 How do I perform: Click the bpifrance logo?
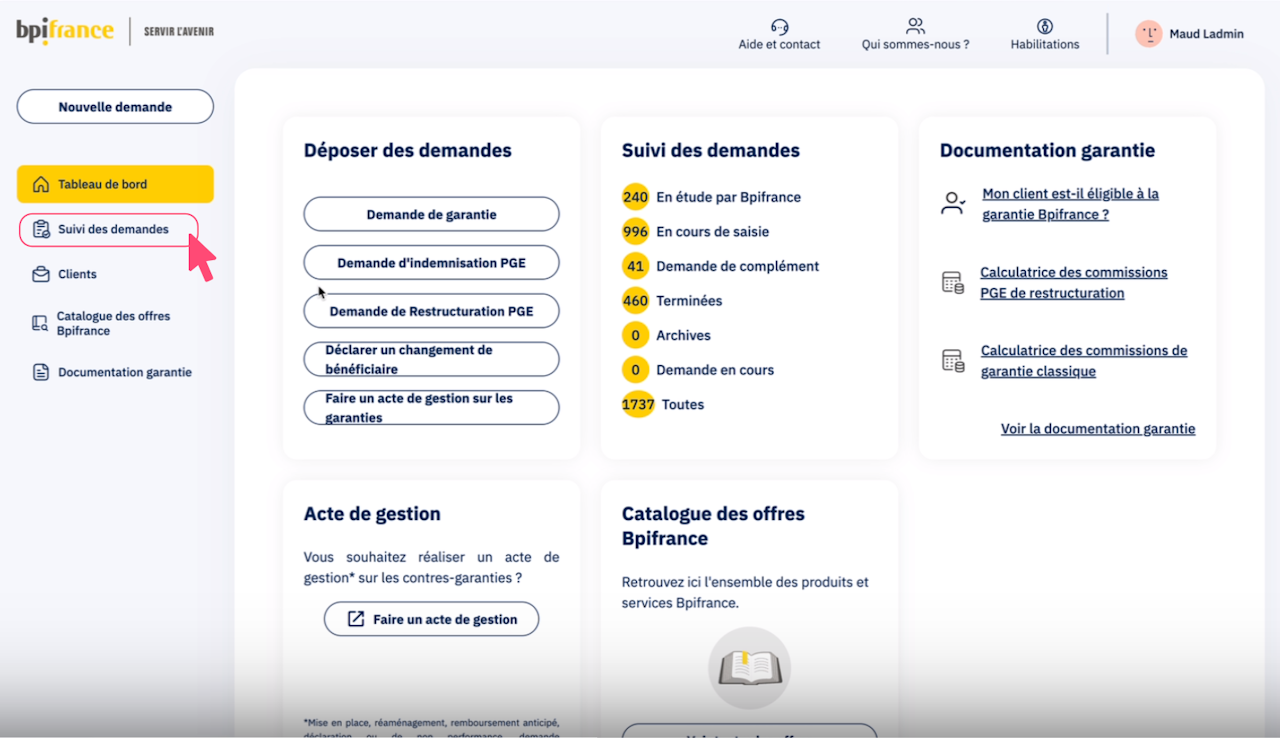pyautogui.click(x=65, y=32)
